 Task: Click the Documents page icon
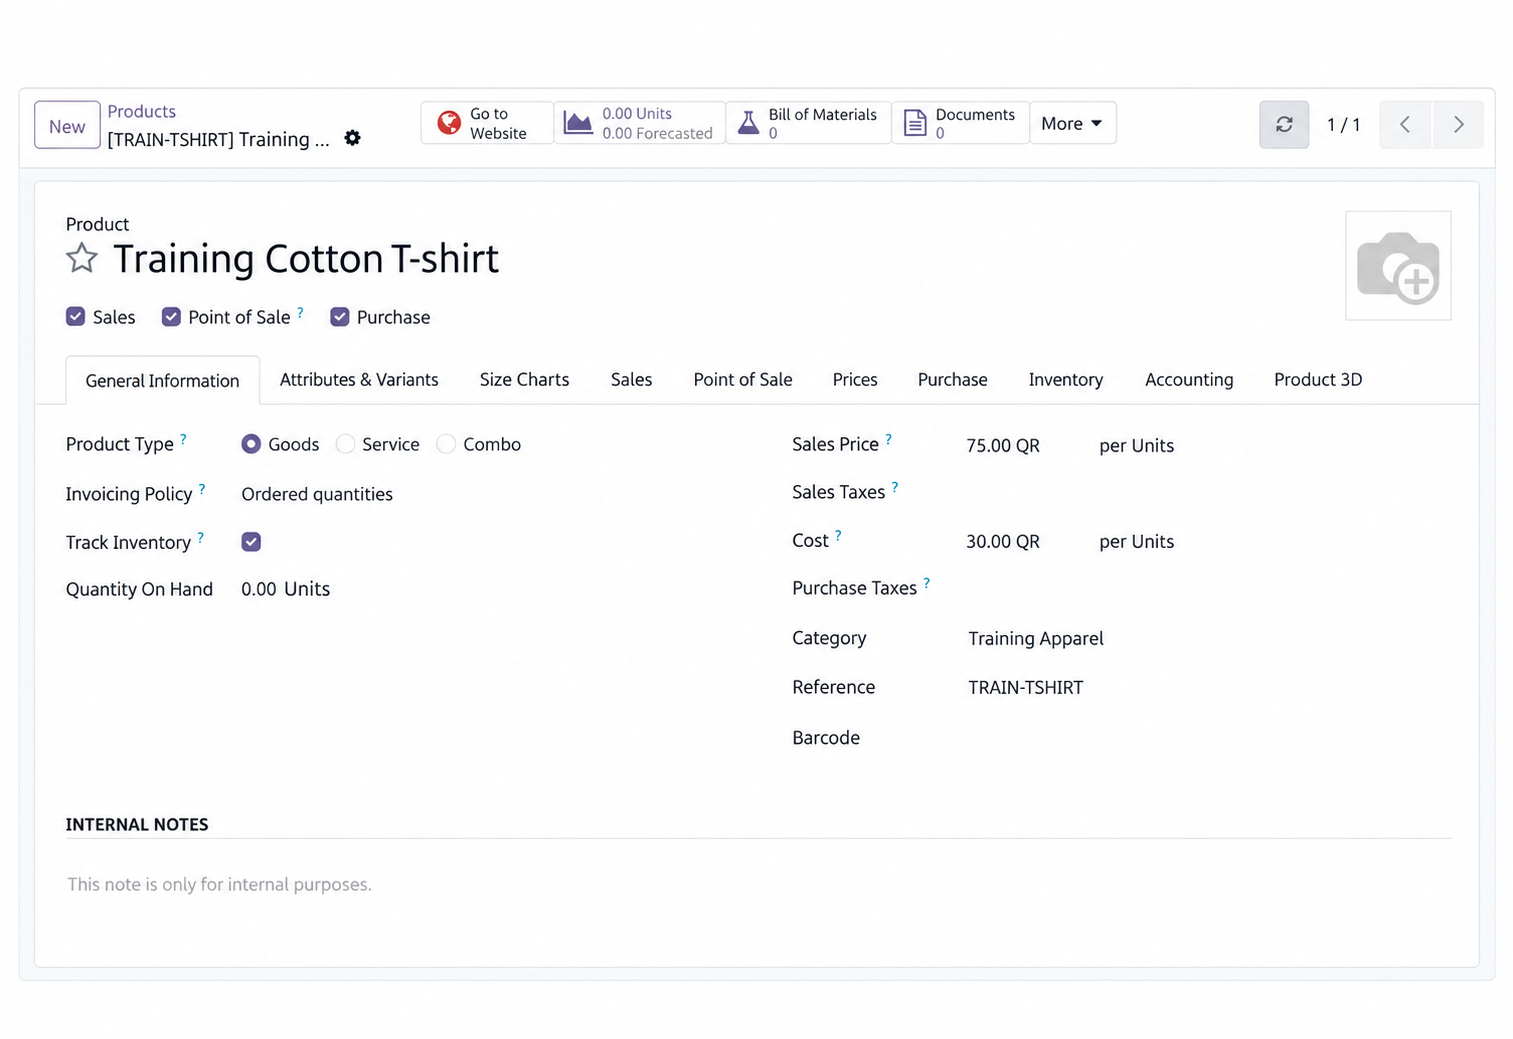tap(915, 123)
